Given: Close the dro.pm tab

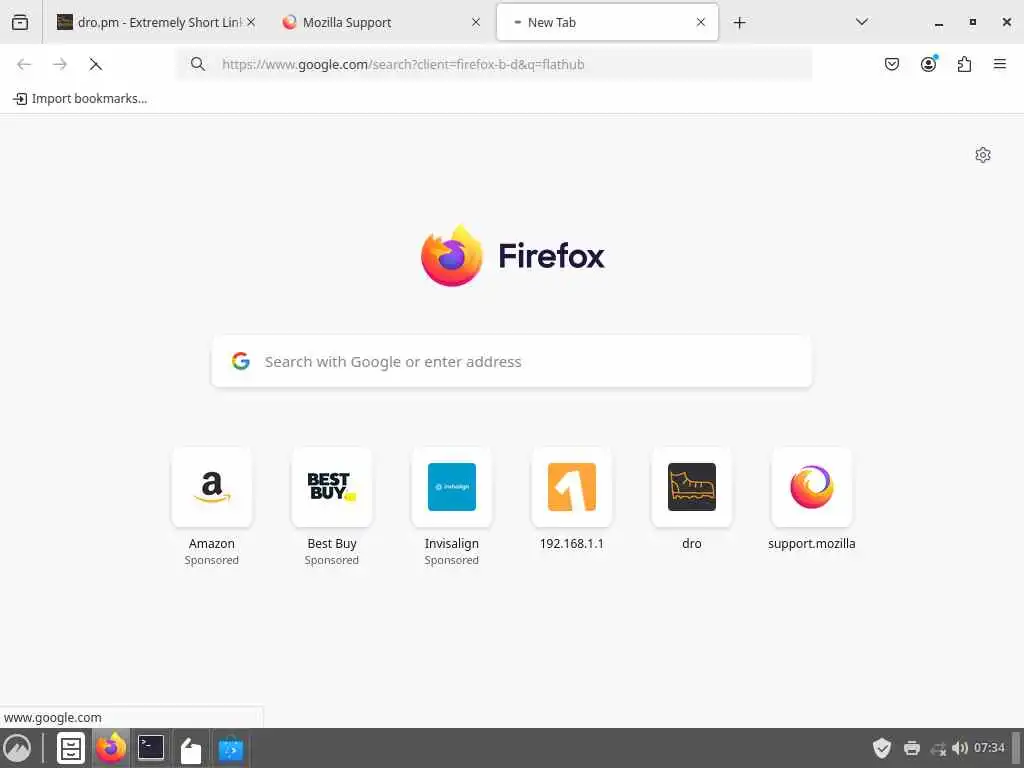Looking at the screenshot, I should [251, 22].
